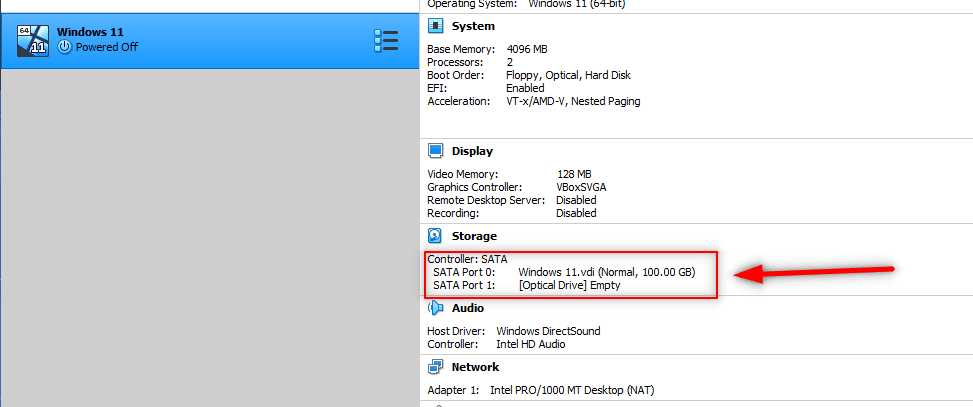This screenshot has width=973, height=407.
Task: Open the Display section header
Action: (472, 151)
